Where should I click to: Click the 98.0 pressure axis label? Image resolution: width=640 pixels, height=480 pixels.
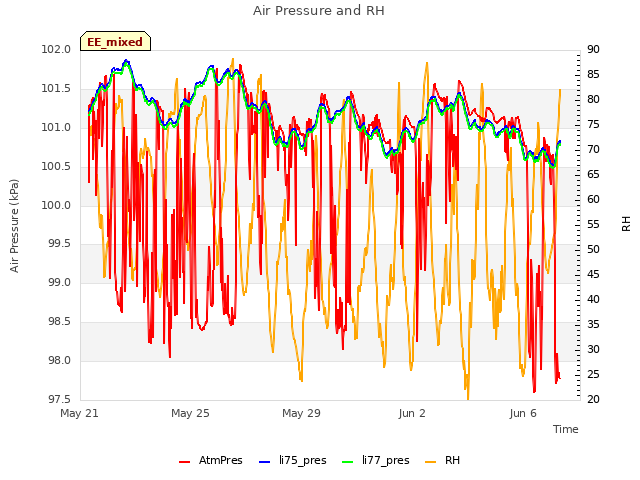59,360
